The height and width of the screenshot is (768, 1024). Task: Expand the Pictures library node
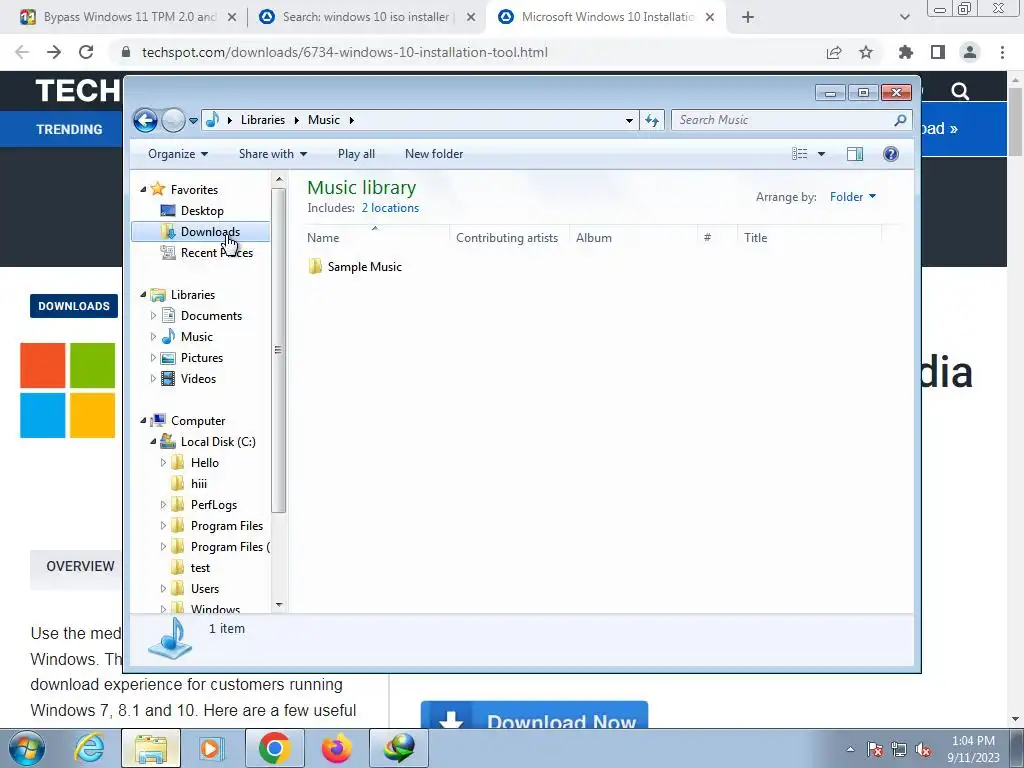point(153,358)
